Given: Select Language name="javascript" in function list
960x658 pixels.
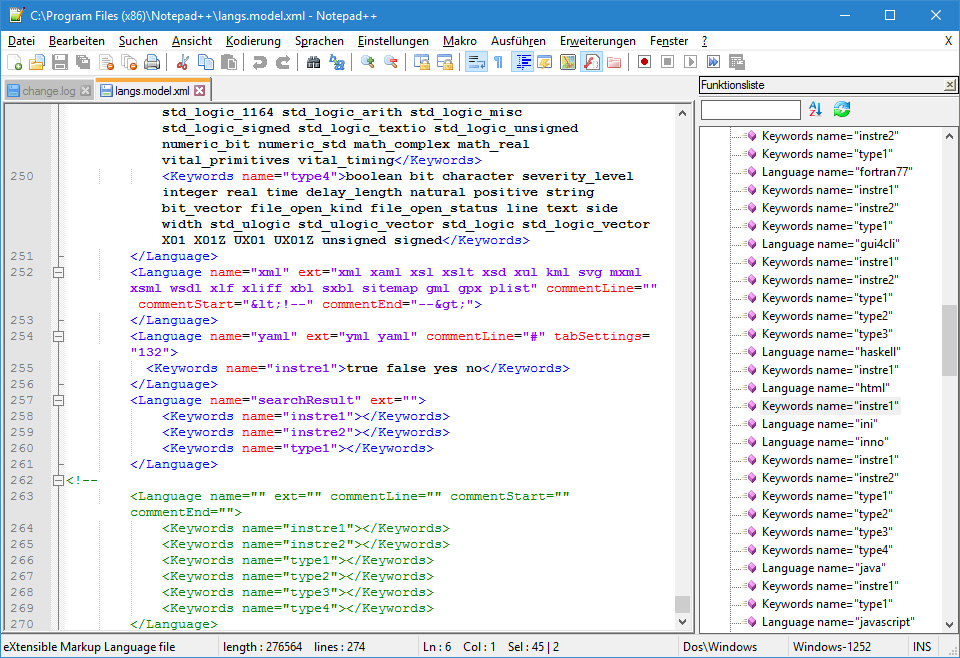Looking at the screenshot, I should [x=838, y=622].
